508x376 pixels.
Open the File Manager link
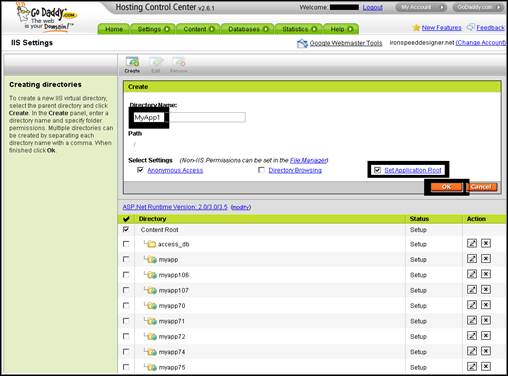coord(308,160)
